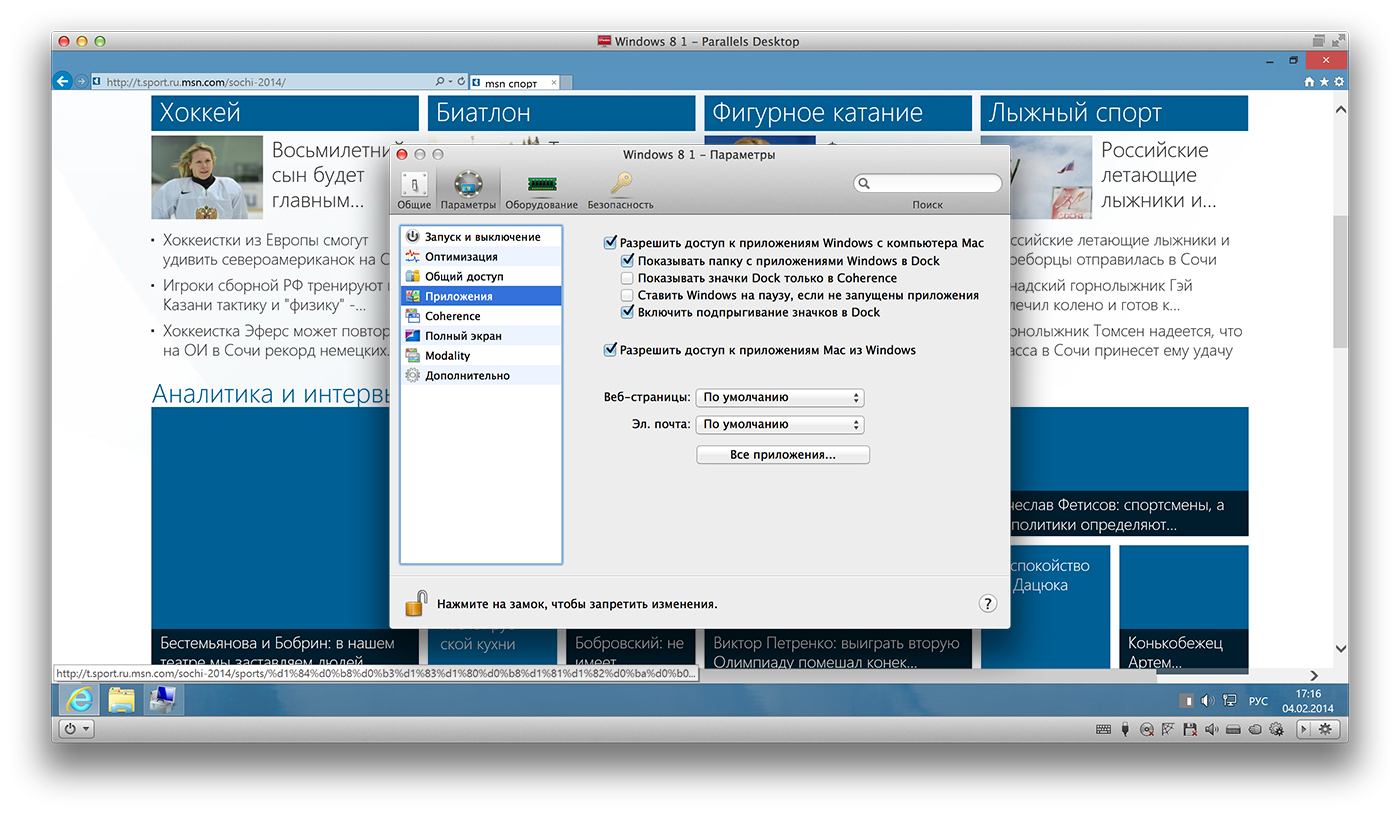
Task: Enable Показывать значки Dock только в Coherence
Action: [x=627, y=278]
